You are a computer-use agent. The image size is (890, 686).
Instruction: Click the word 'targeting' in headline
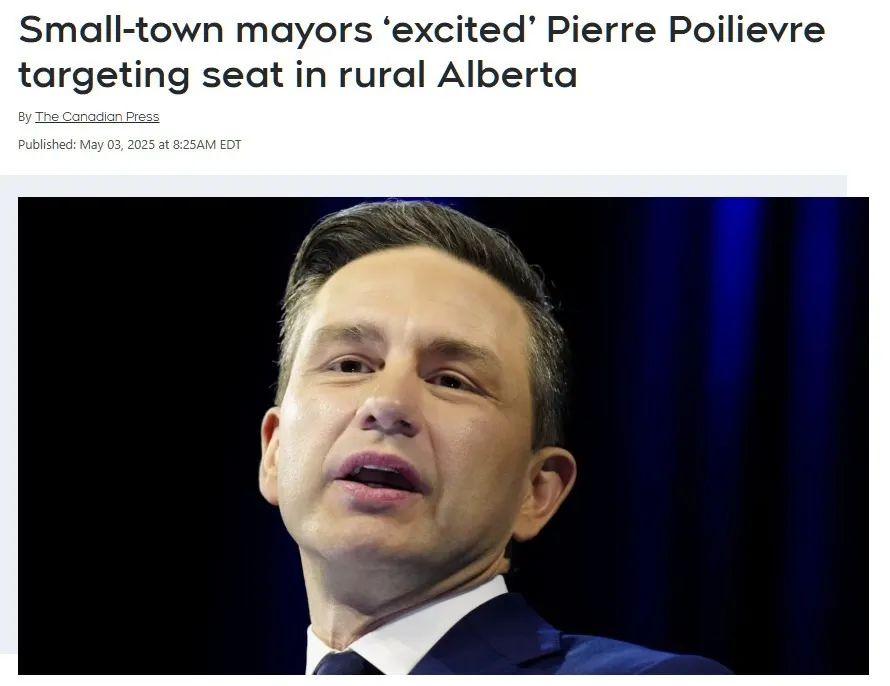click(x=104, y=76)
